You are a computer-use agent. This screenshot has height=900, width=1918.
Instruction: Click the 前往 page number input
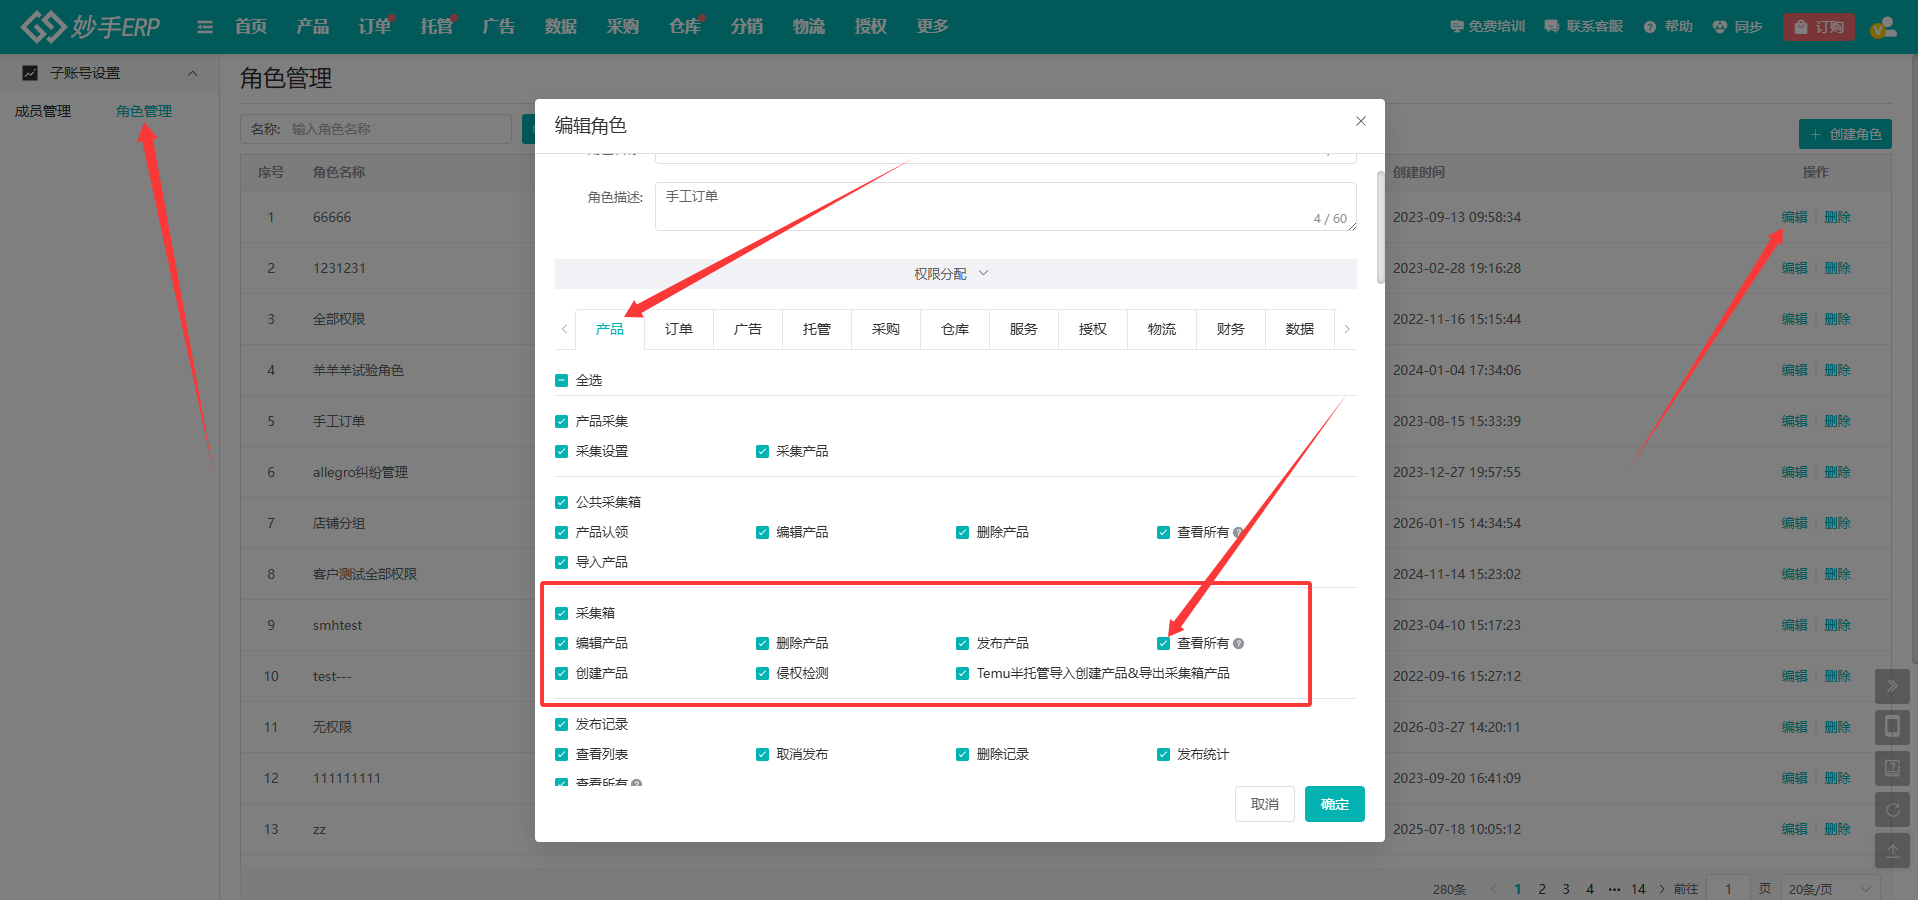tap(1728, 889)
